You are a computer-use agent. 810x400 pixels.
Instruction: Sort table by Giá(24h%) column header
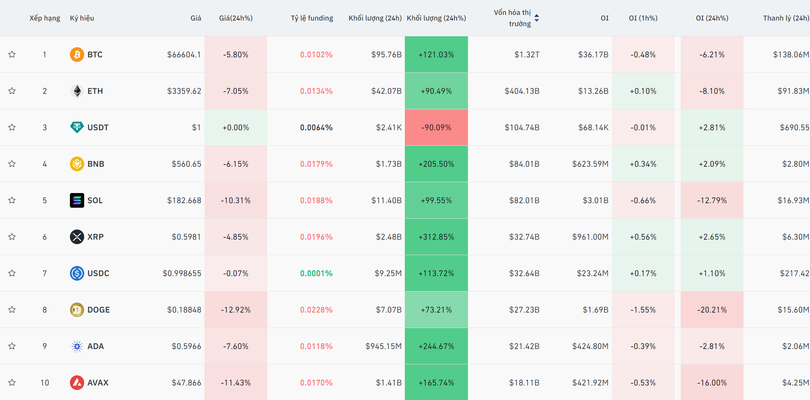[x=235, y=18]
